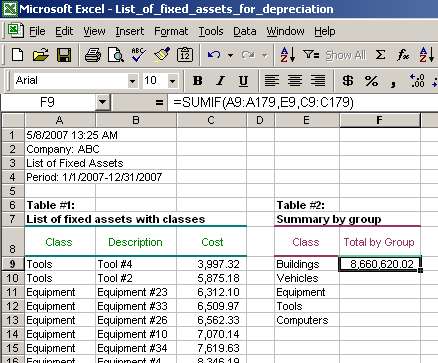Click the Increase Decimal icon

tap(417, 81)
